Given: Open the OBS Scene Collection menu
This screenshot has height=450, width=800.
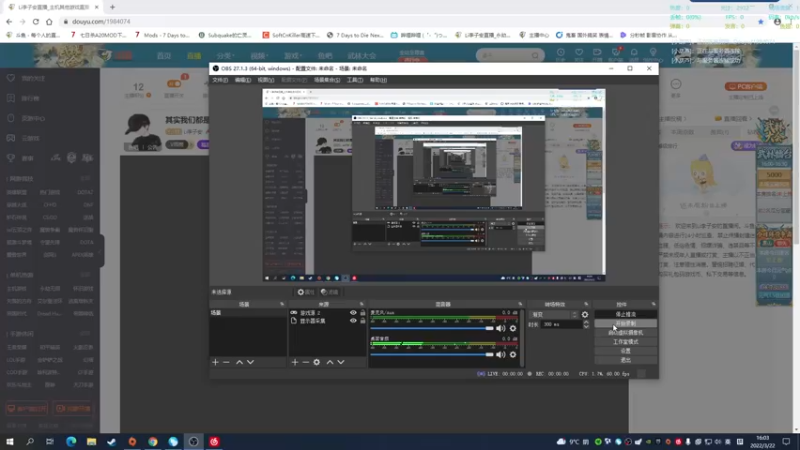Looking at the screenshot, I should [x=327, y=80].
